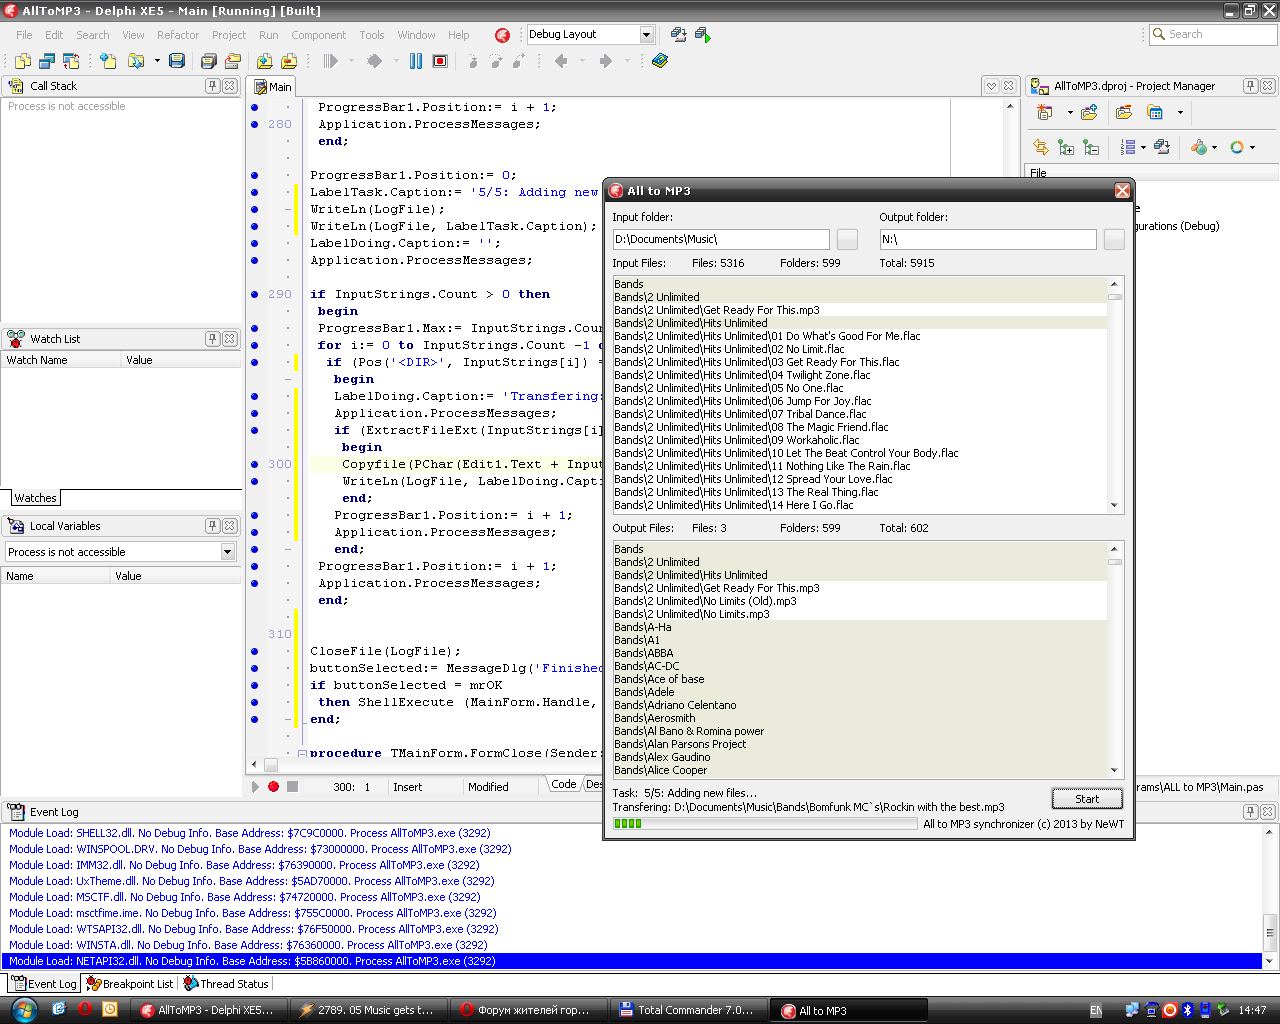Open the File menu
The width and height of the screenshot is (1280, 1024).
(24, 35)
